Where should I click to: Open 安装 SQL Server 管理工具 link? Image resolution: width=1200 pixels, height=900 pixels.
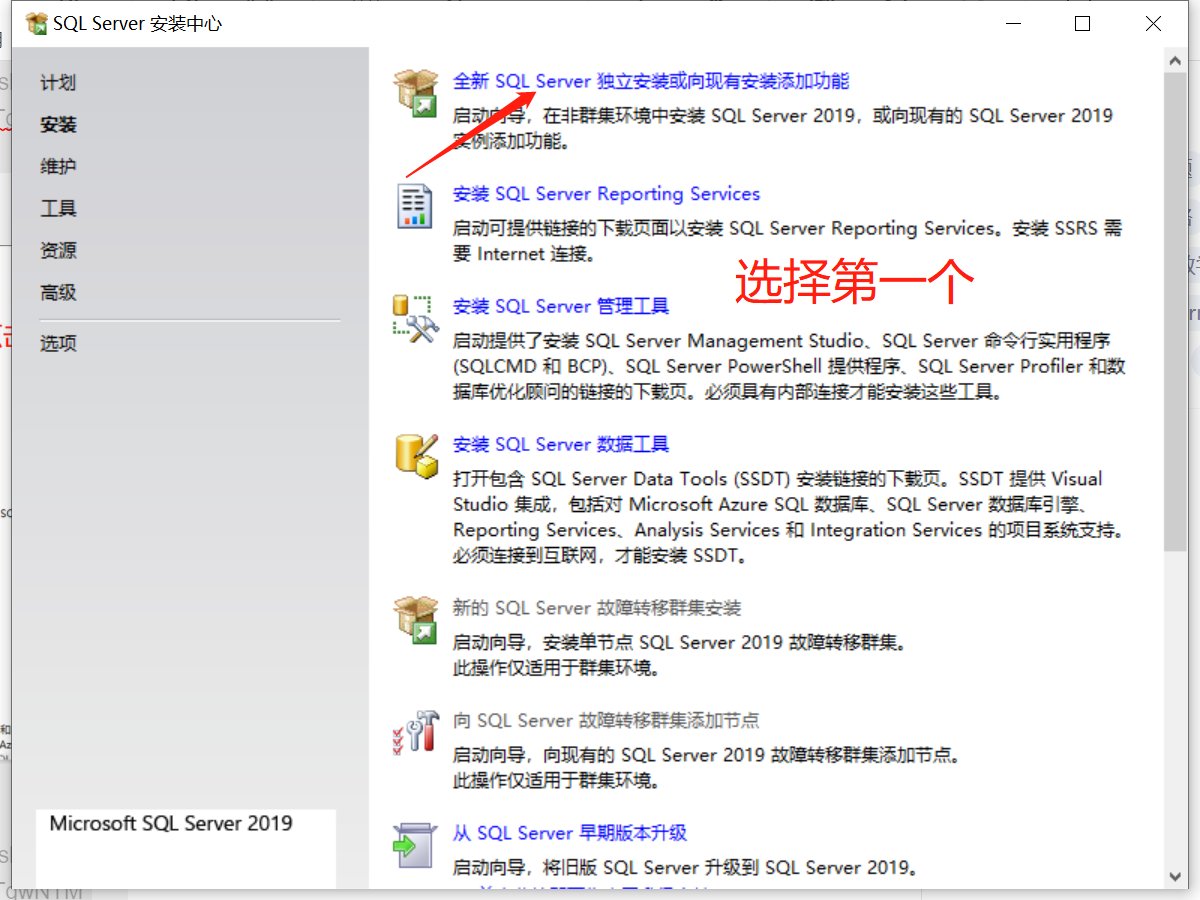point(561,306)
